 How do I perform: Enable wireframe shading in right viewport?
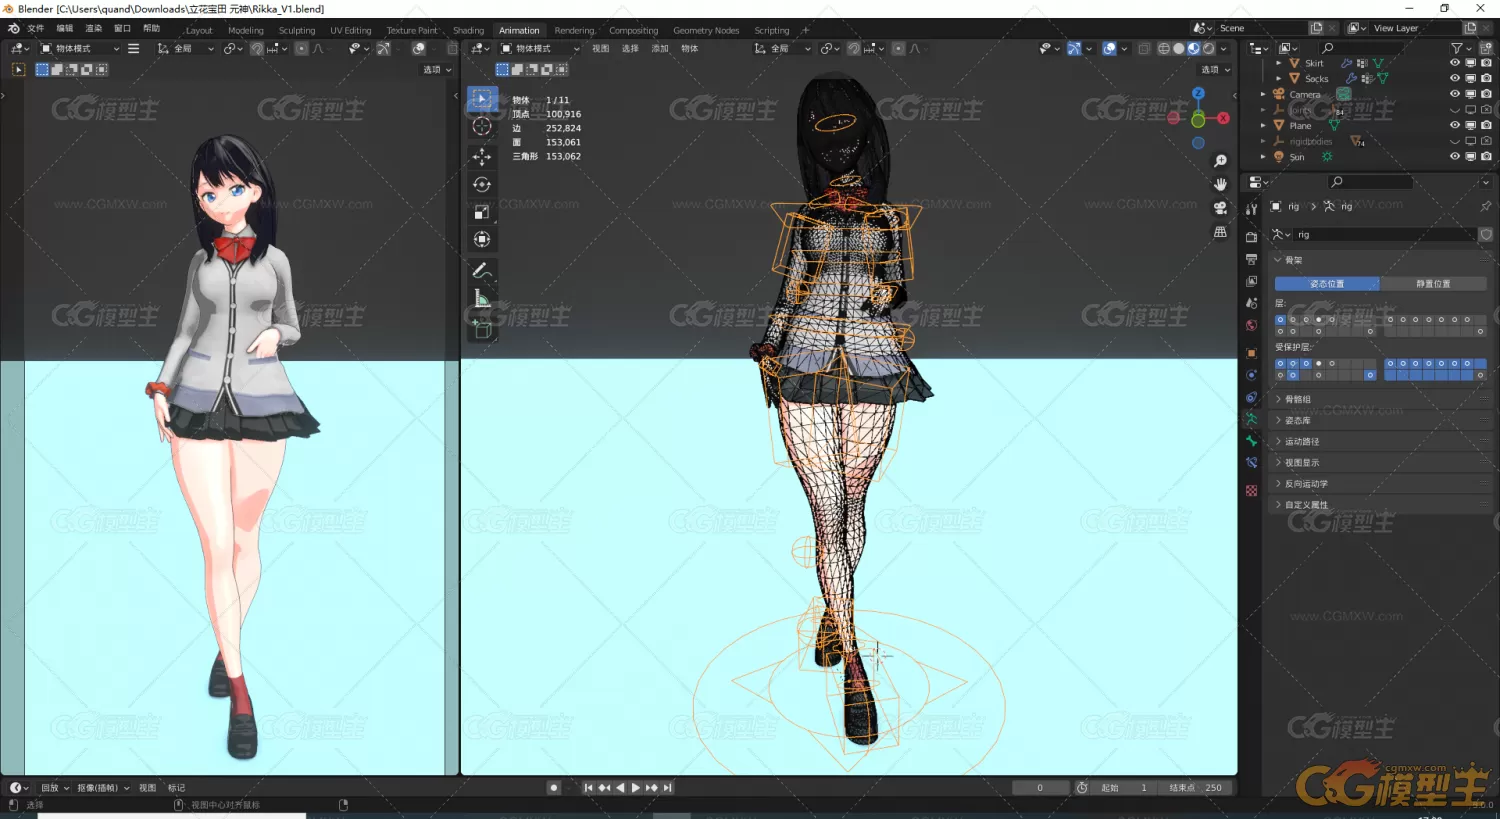point(1164,48)
